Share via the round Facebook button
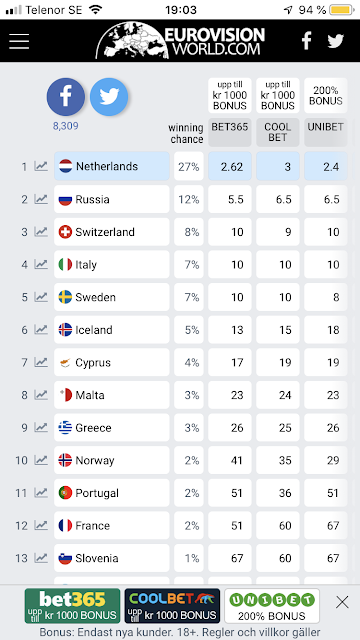 (x=66, y=97)
